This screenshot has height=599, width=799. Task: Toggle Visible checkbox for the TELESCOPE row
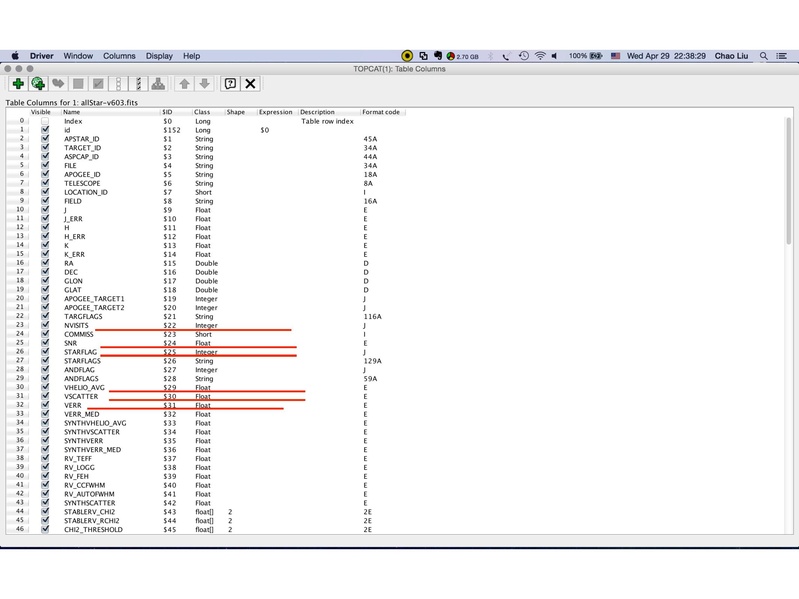click(x=45, y=184)
